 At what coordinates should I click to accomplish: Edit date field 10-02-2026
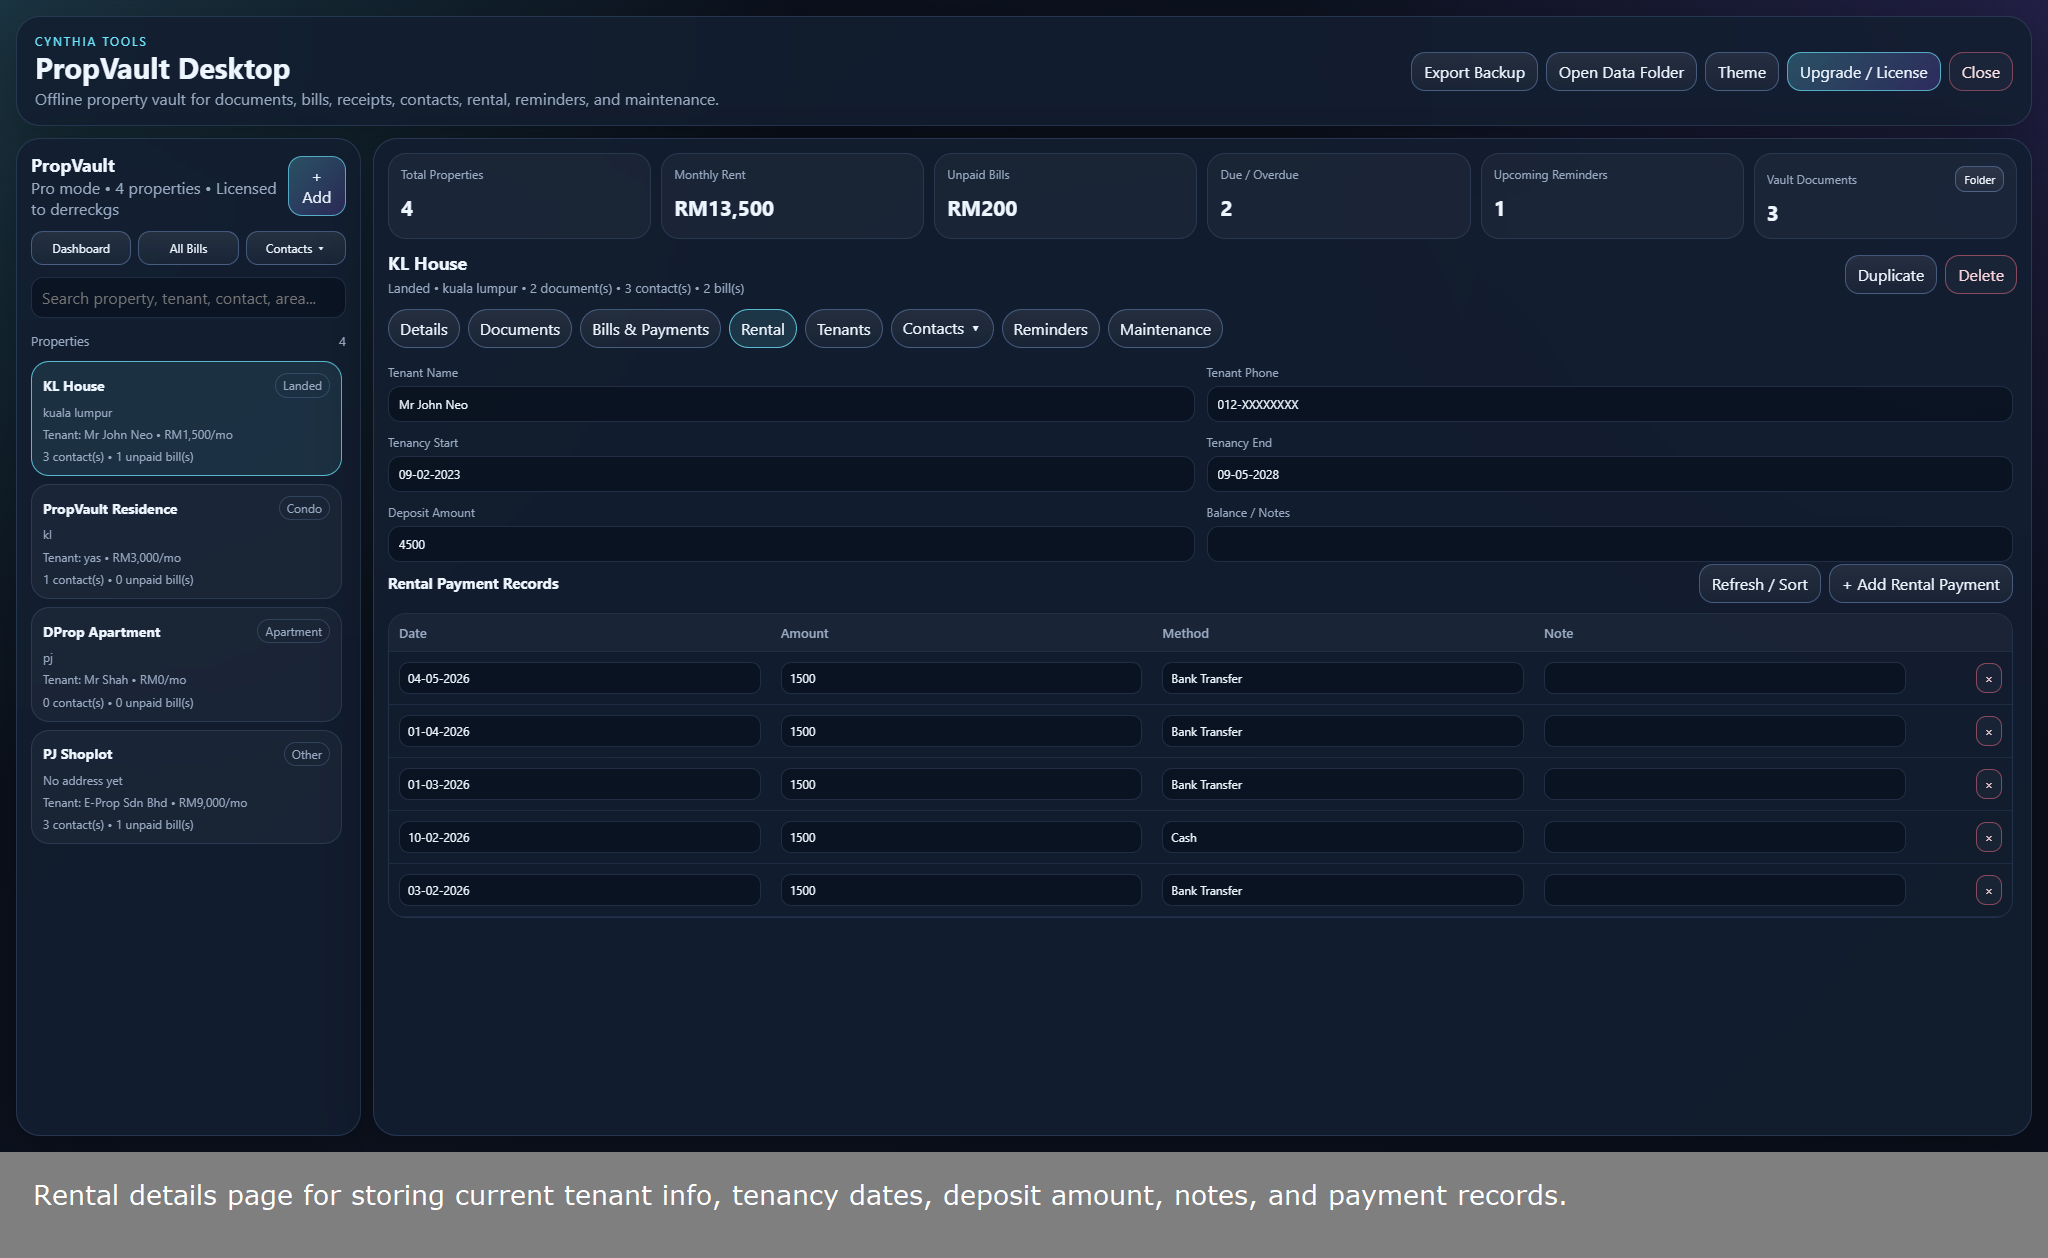pos(579,837)
